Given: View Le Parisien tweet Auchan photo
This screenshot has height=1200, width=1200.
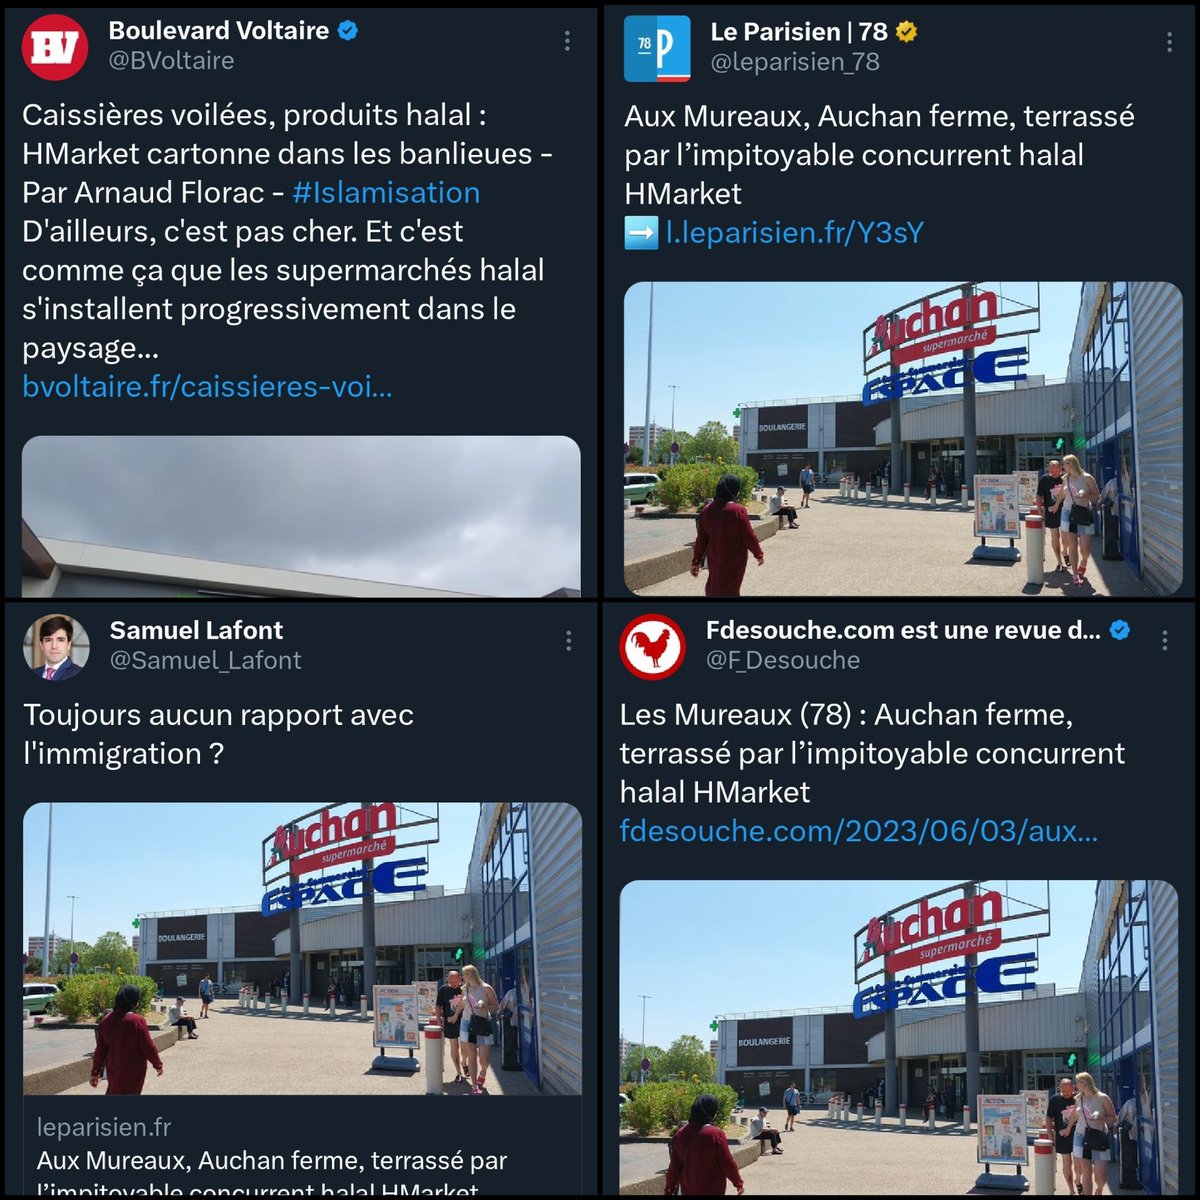Looking at the screenshot, I should 903,439.
